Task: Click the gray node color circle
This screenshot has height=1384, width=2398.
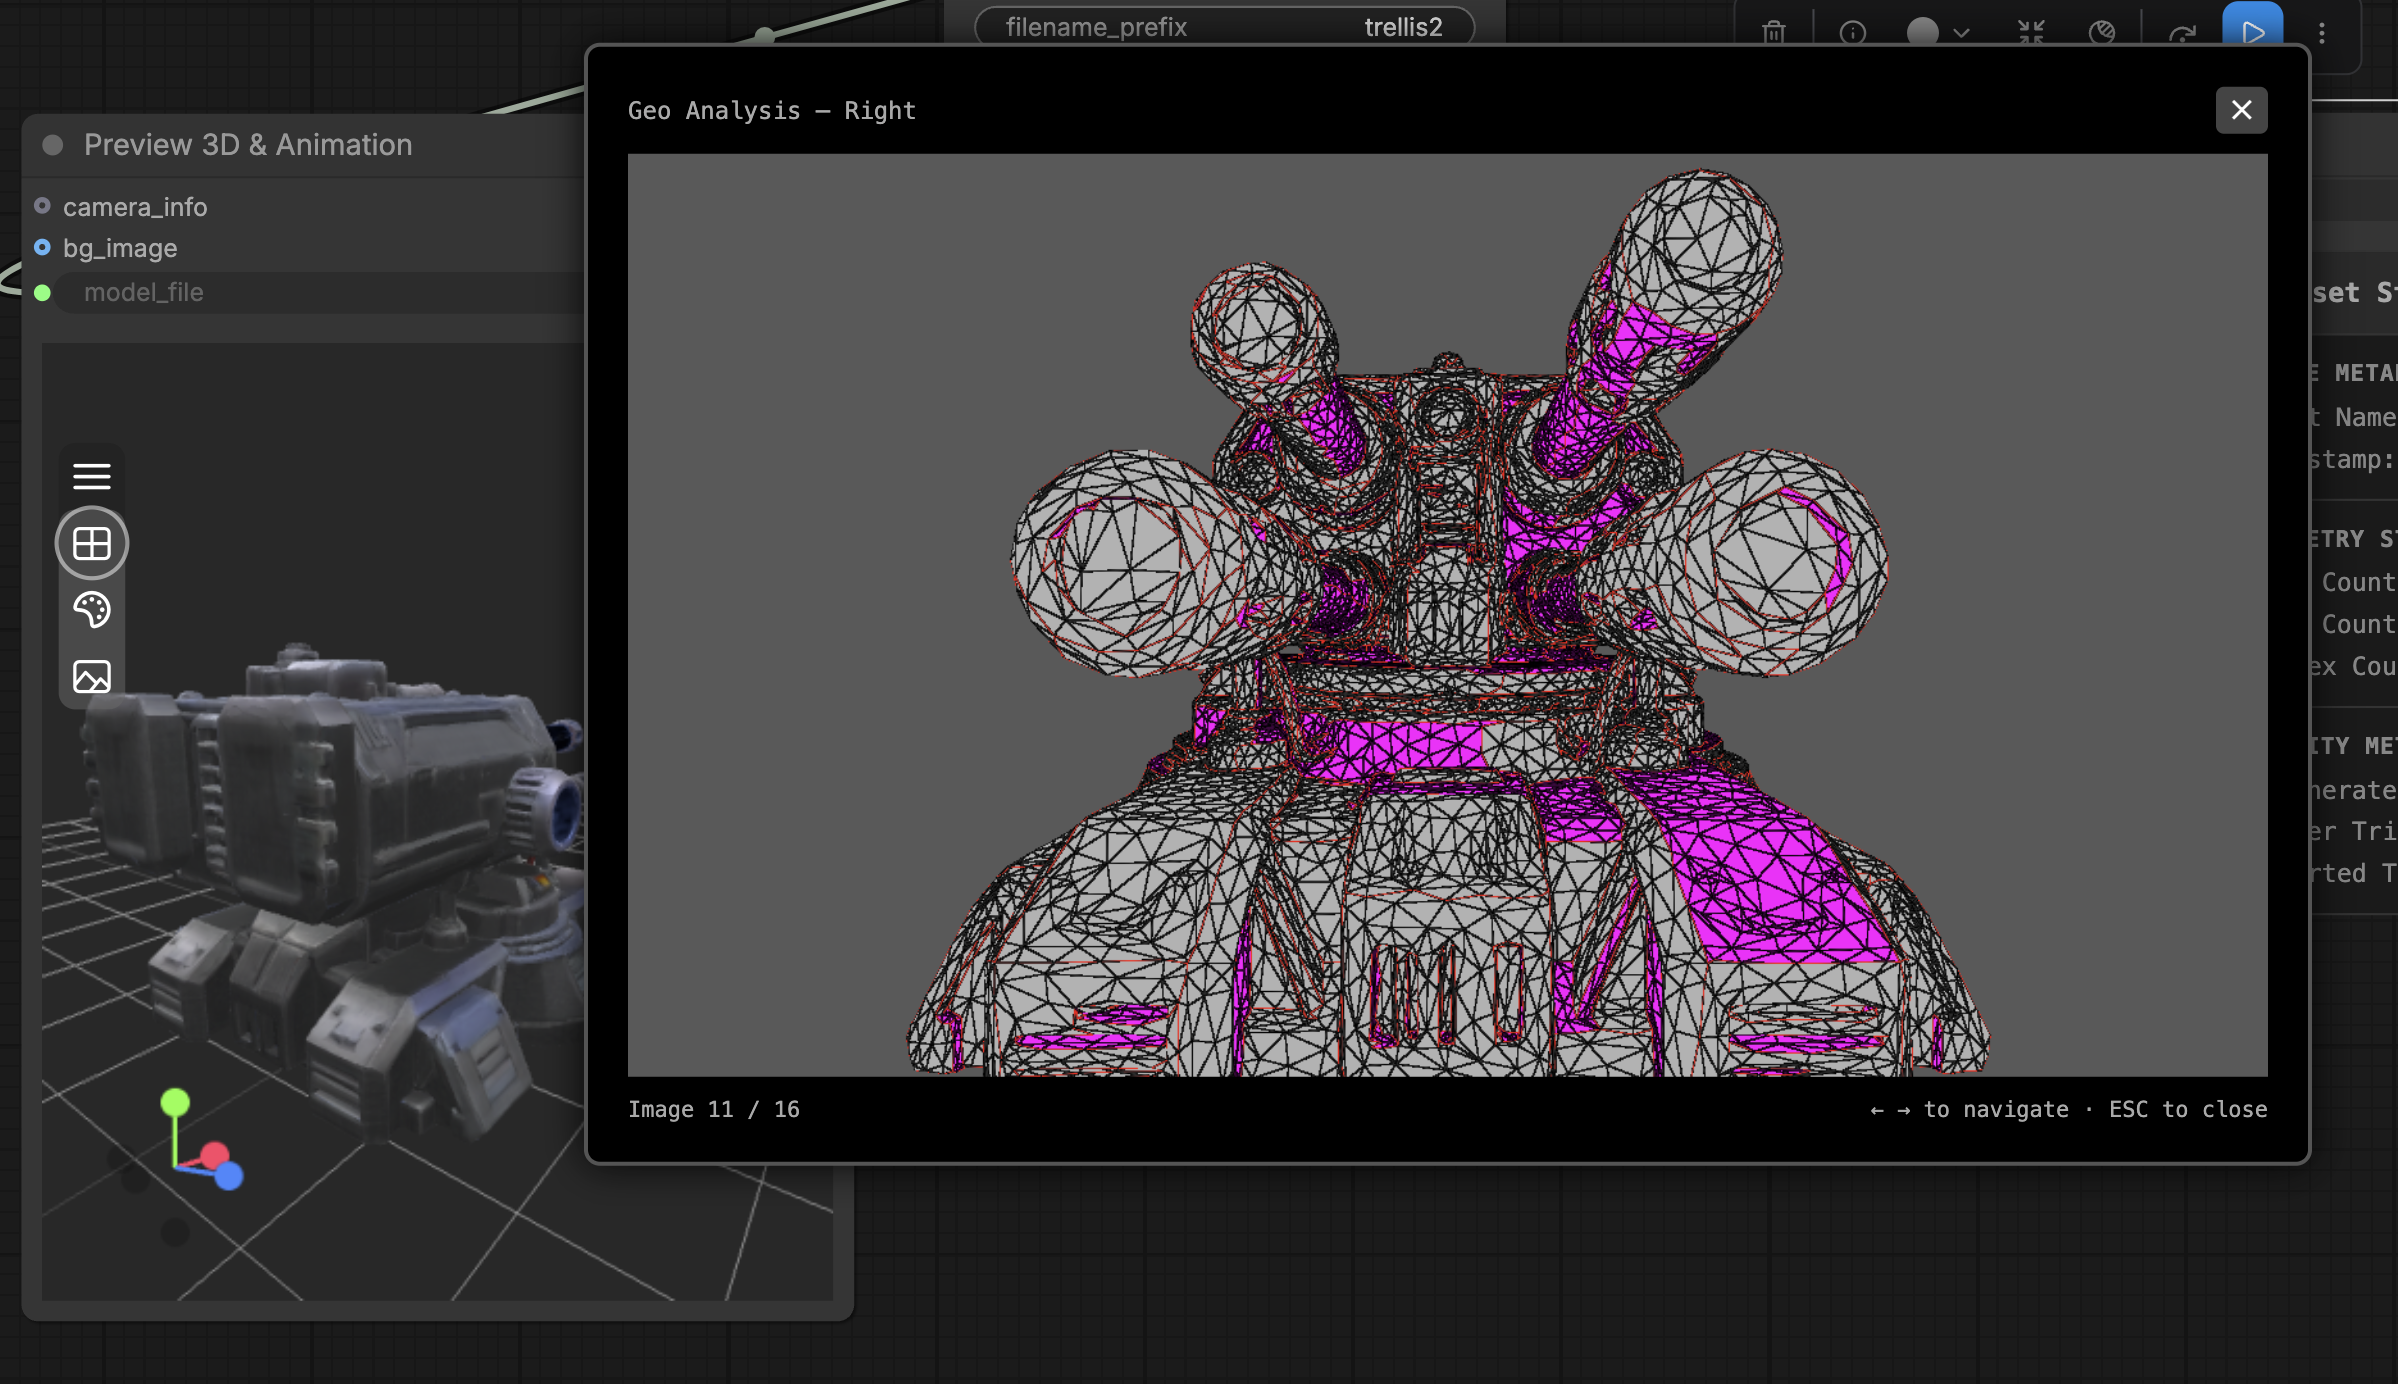Action: (x=1922, y=32)
